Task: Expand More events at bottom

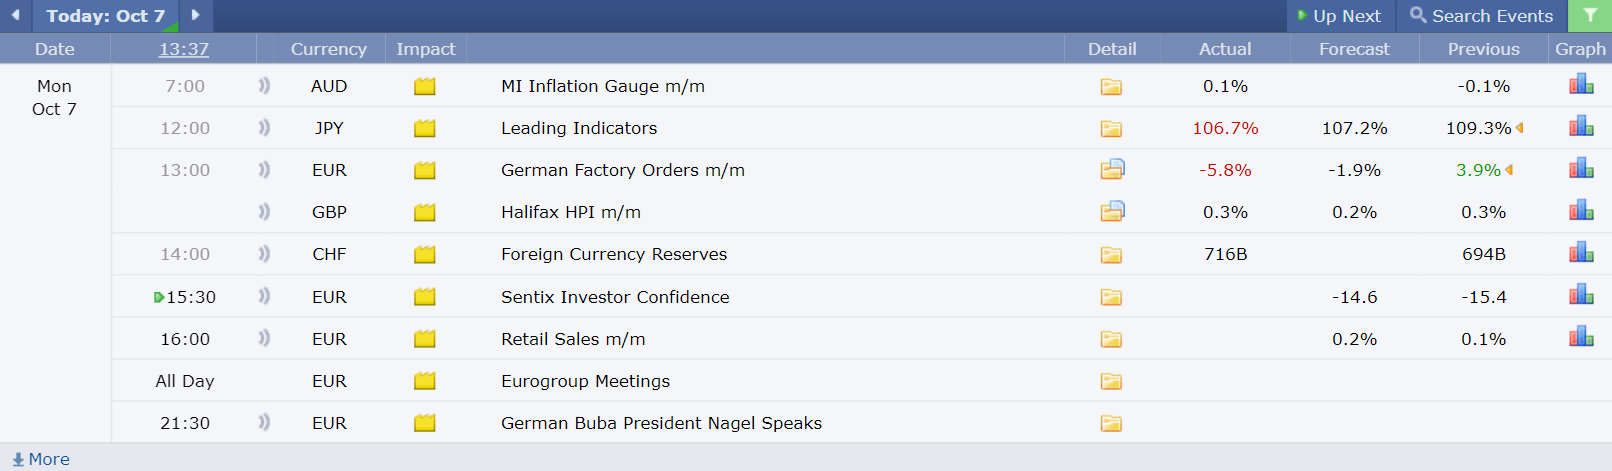Action: coord(41,459)
